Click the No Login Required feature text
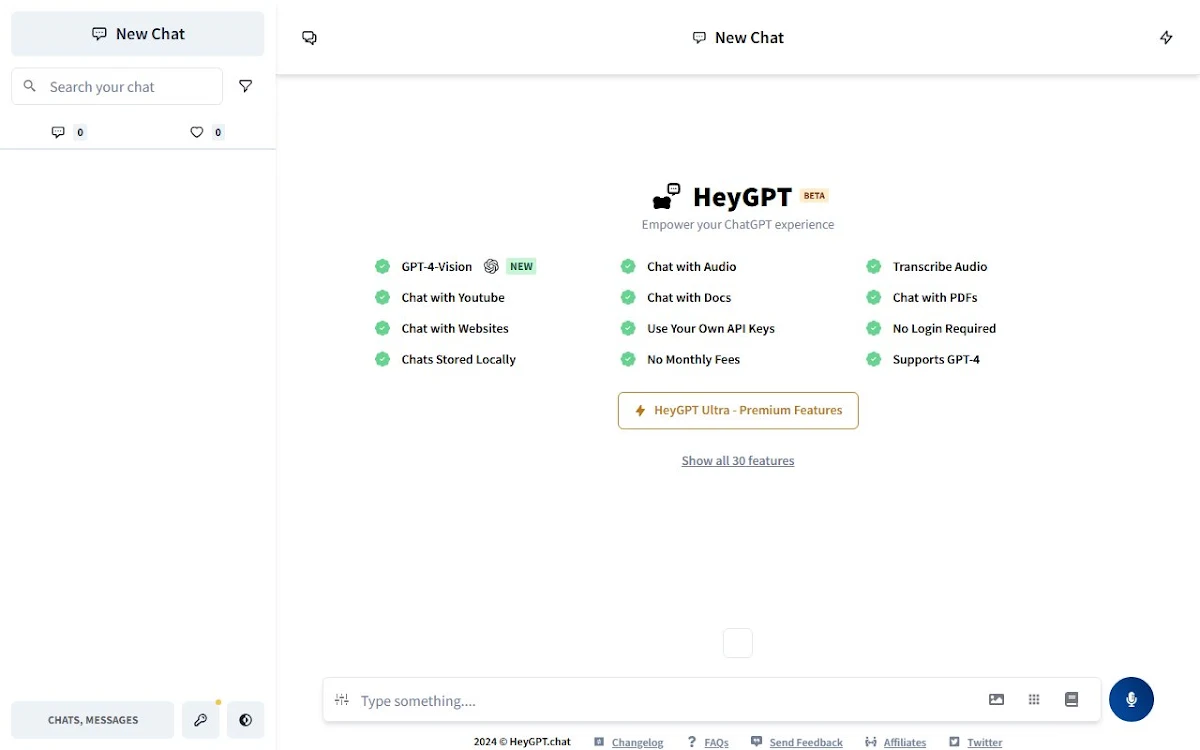This screenshot has width=1200, height=750. coord(945,329)
